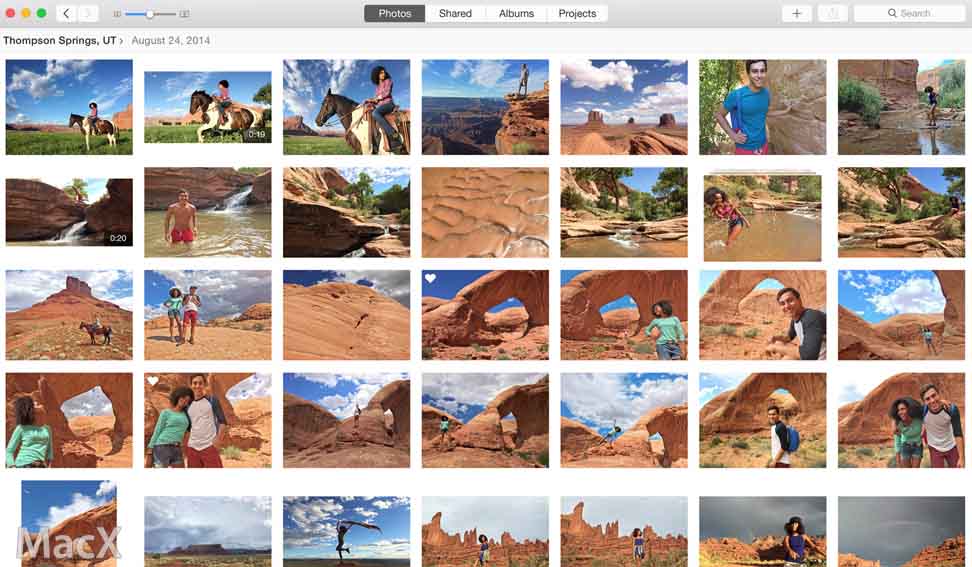The width and height of the screenshot is (972, 567).
Task: Click the magnifier icon in search box
Action: [892, 14]
